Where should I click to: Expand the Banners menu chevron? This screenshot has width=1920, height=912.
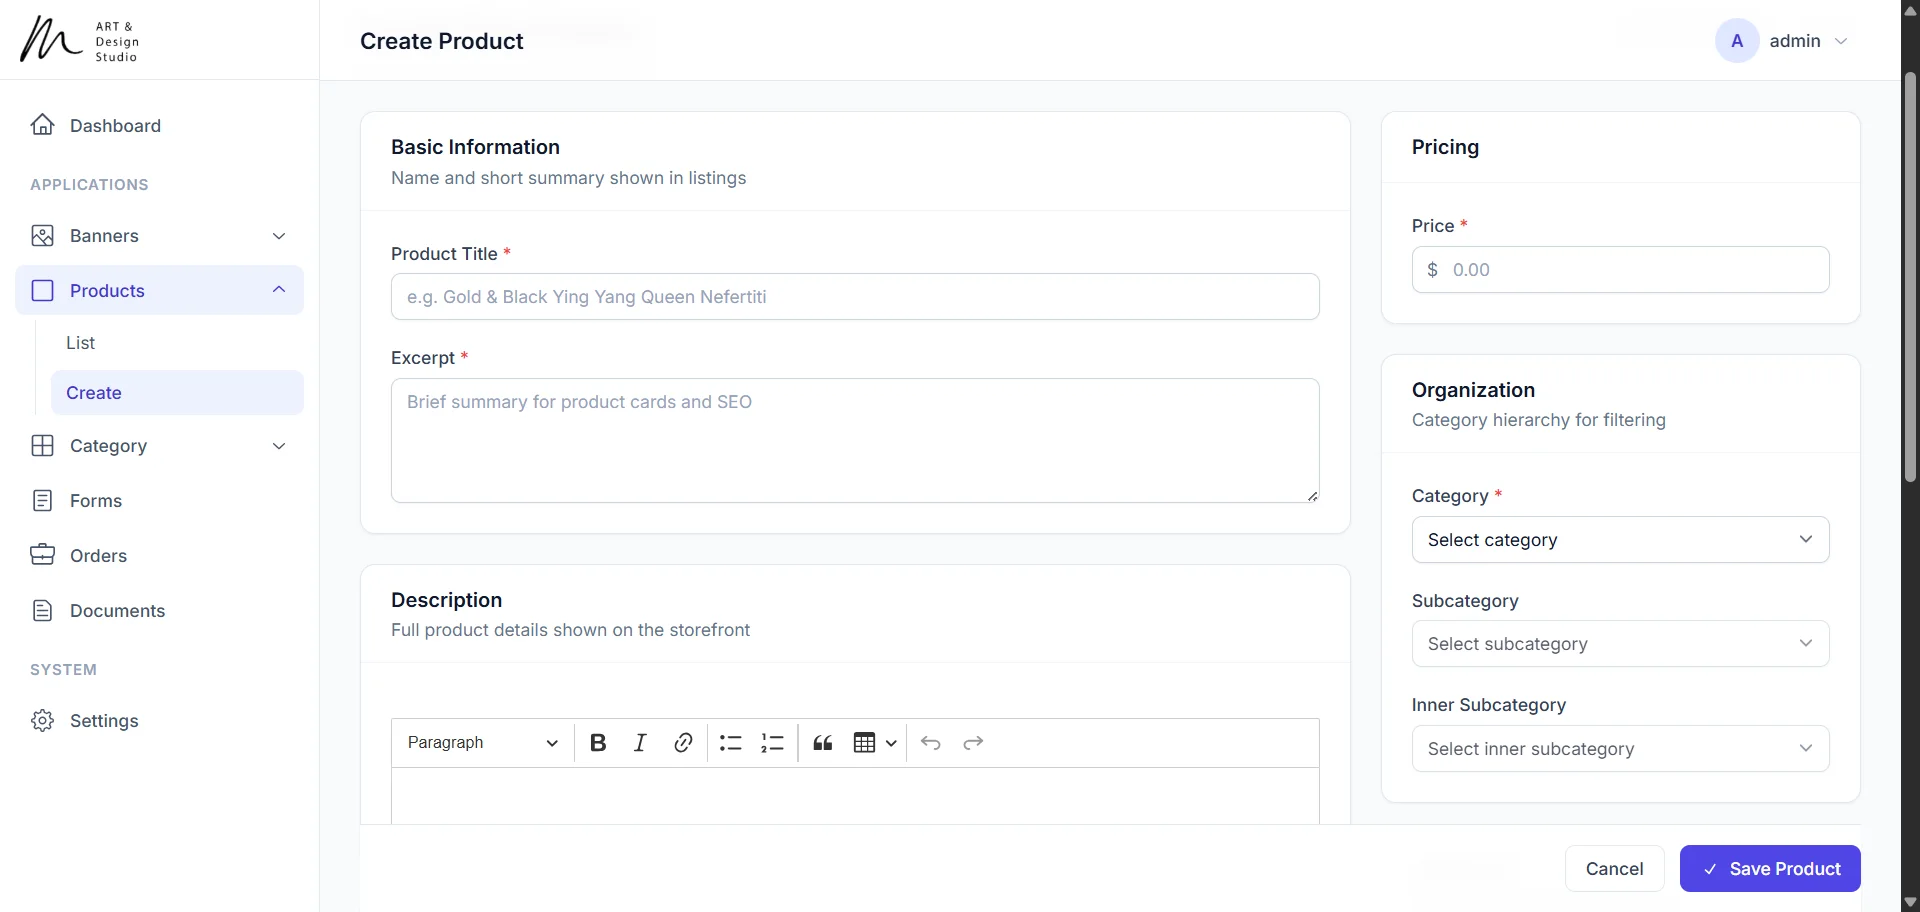tap(279, 236)
